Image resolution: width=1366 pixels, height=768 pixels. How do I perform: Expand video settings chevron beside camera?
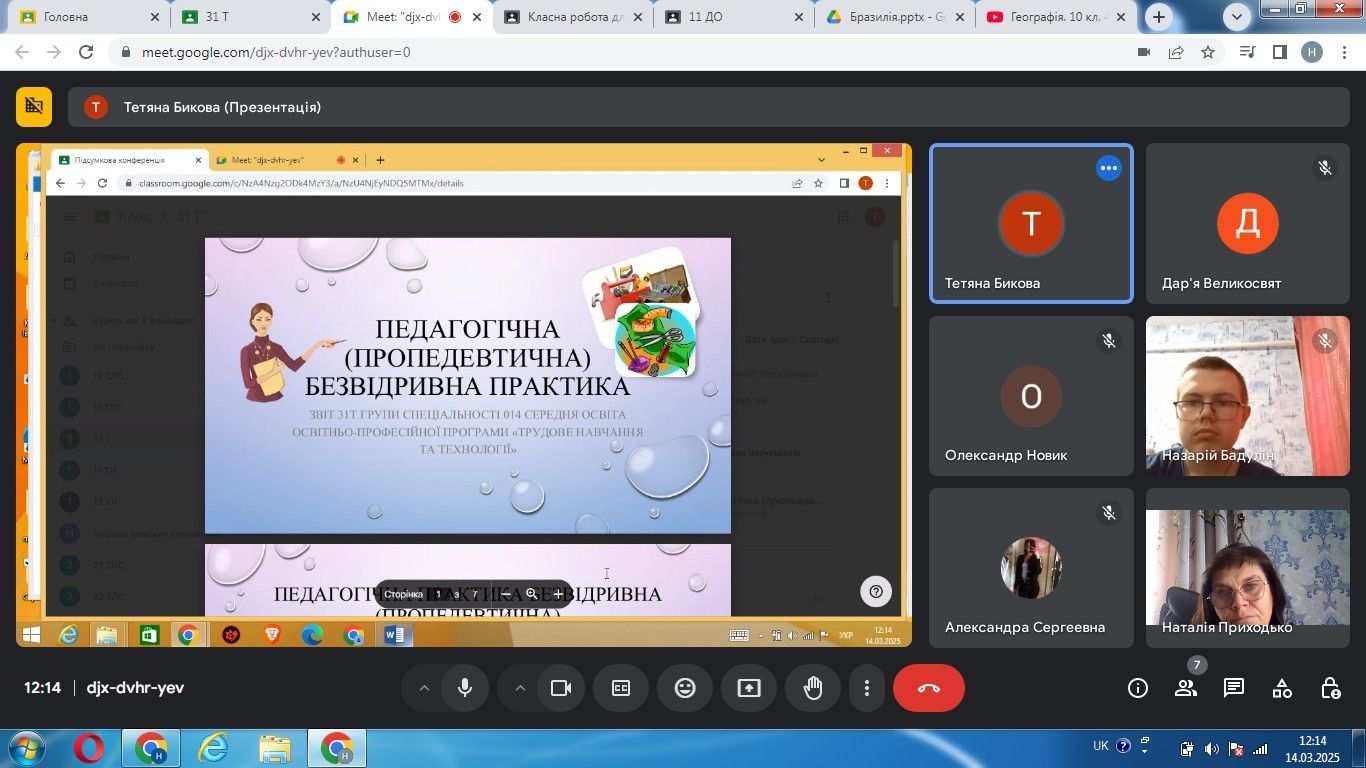(520, 688)
